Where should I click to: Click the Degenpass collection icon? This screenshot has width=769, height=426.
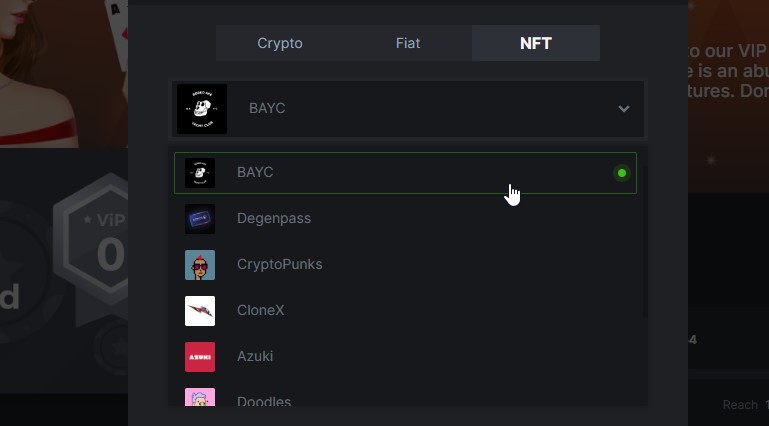(x=200, y=219)
